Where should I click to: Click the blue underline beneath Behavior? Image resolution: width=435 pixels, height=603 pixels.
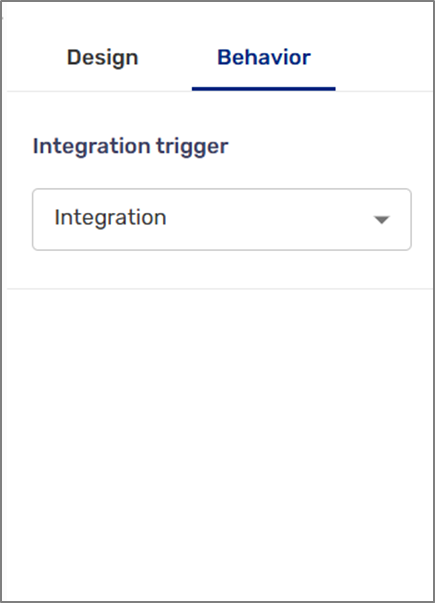(264, 89)
